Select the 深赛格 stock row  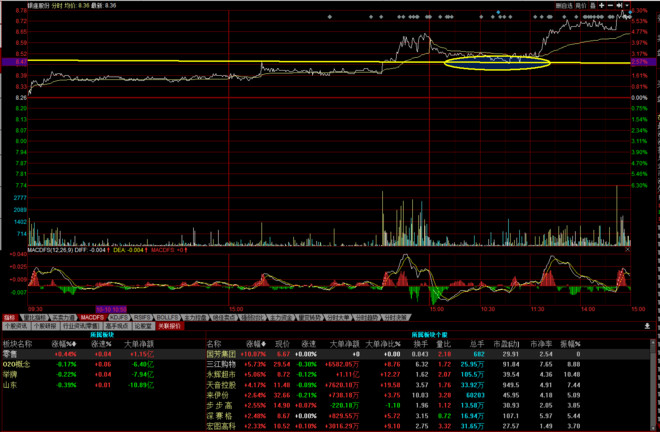(428, 416)
